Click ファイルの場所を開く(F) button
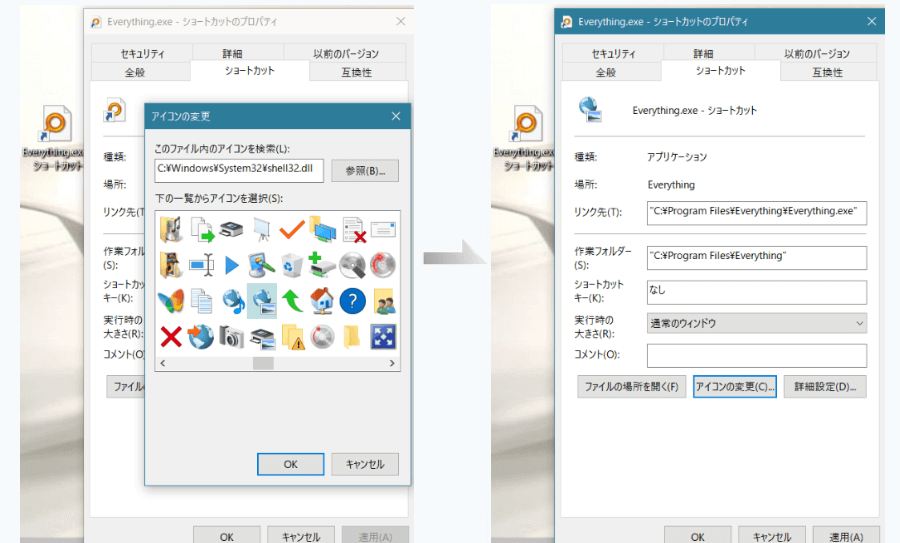This screenshot has height=543, width=900. click(631, 386)
